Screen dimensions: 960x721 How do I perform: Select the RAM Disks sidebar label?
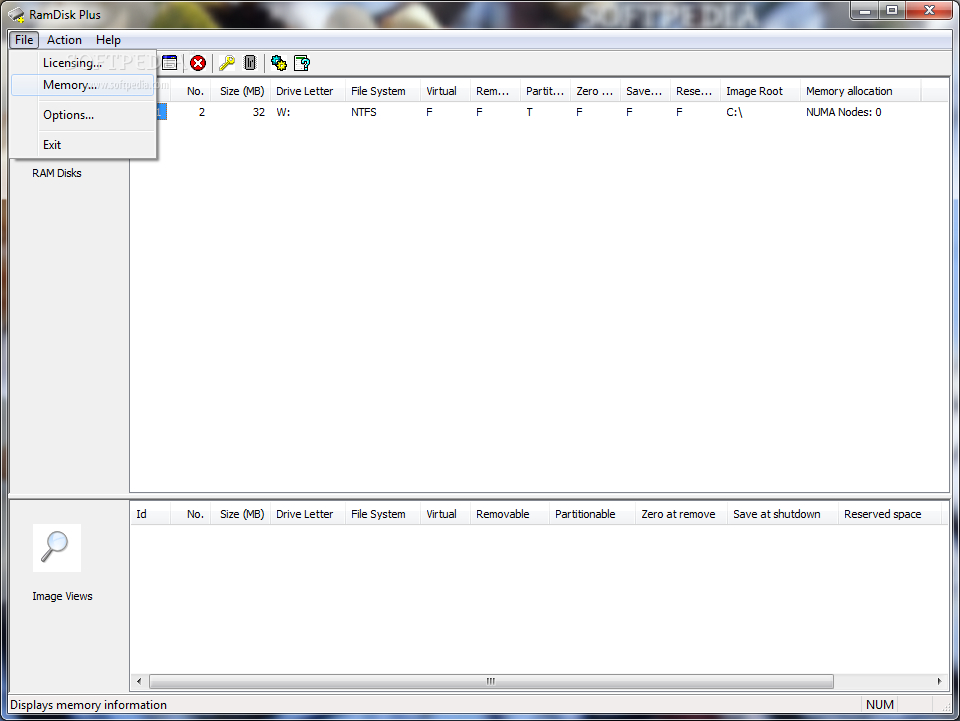point(57,173)
